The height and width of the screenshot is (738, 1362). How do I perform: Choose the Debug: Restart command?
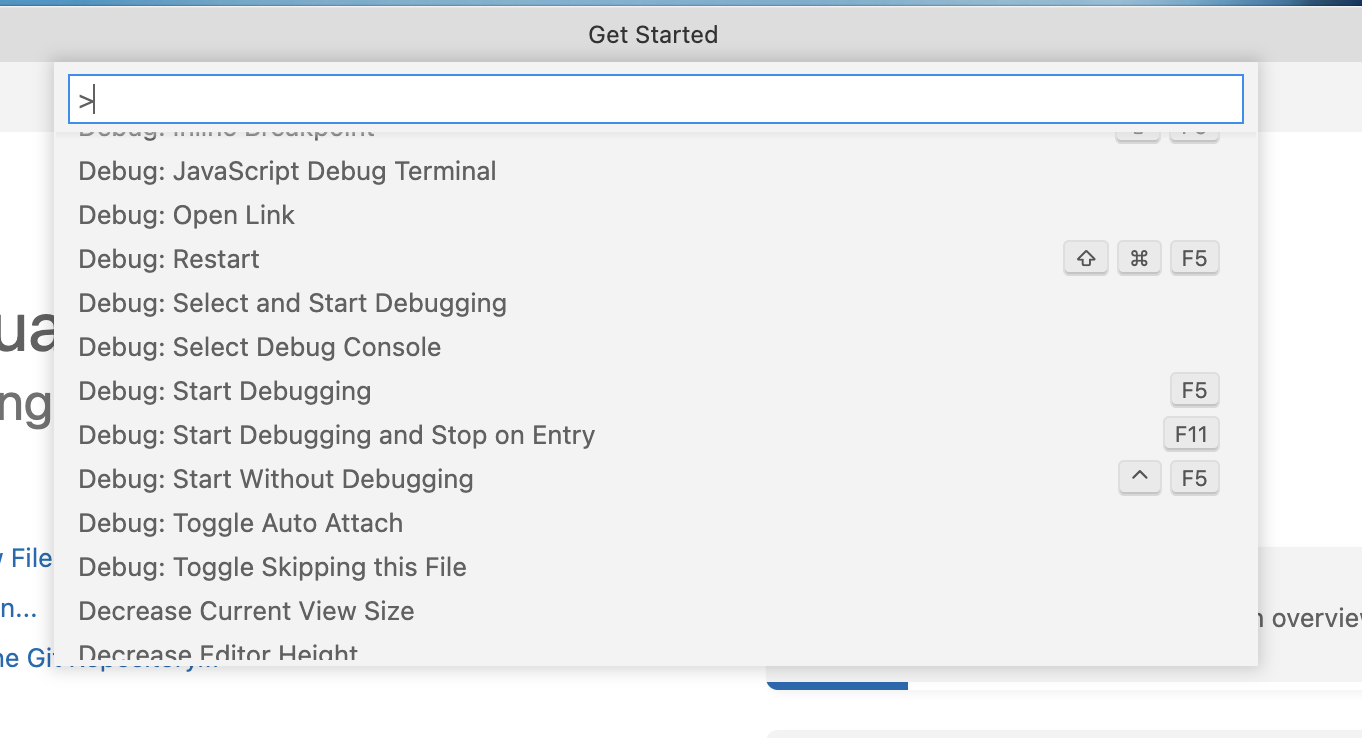pyautogui.click(x=656, y=259)
